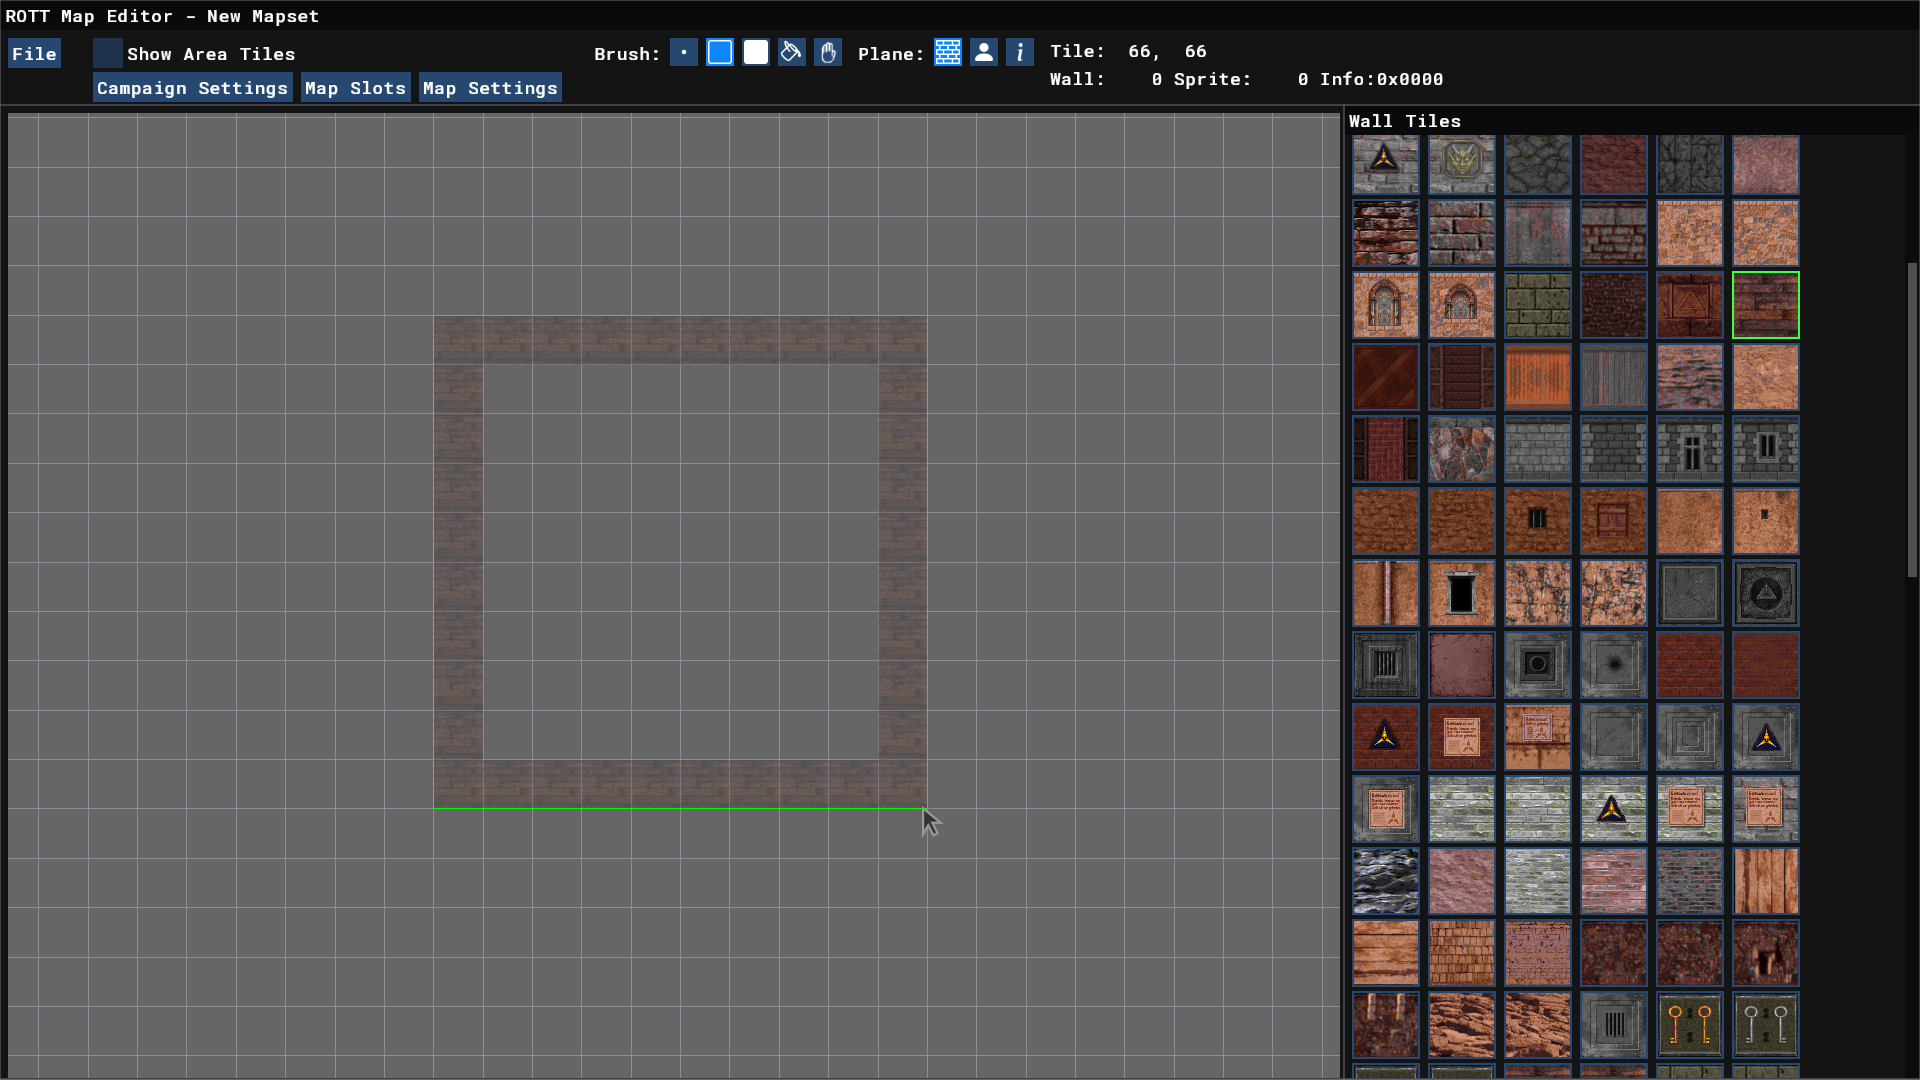Select the single-point brush
The height and width of the screenshot is (1080, 1920).
[x=684, y=53]
